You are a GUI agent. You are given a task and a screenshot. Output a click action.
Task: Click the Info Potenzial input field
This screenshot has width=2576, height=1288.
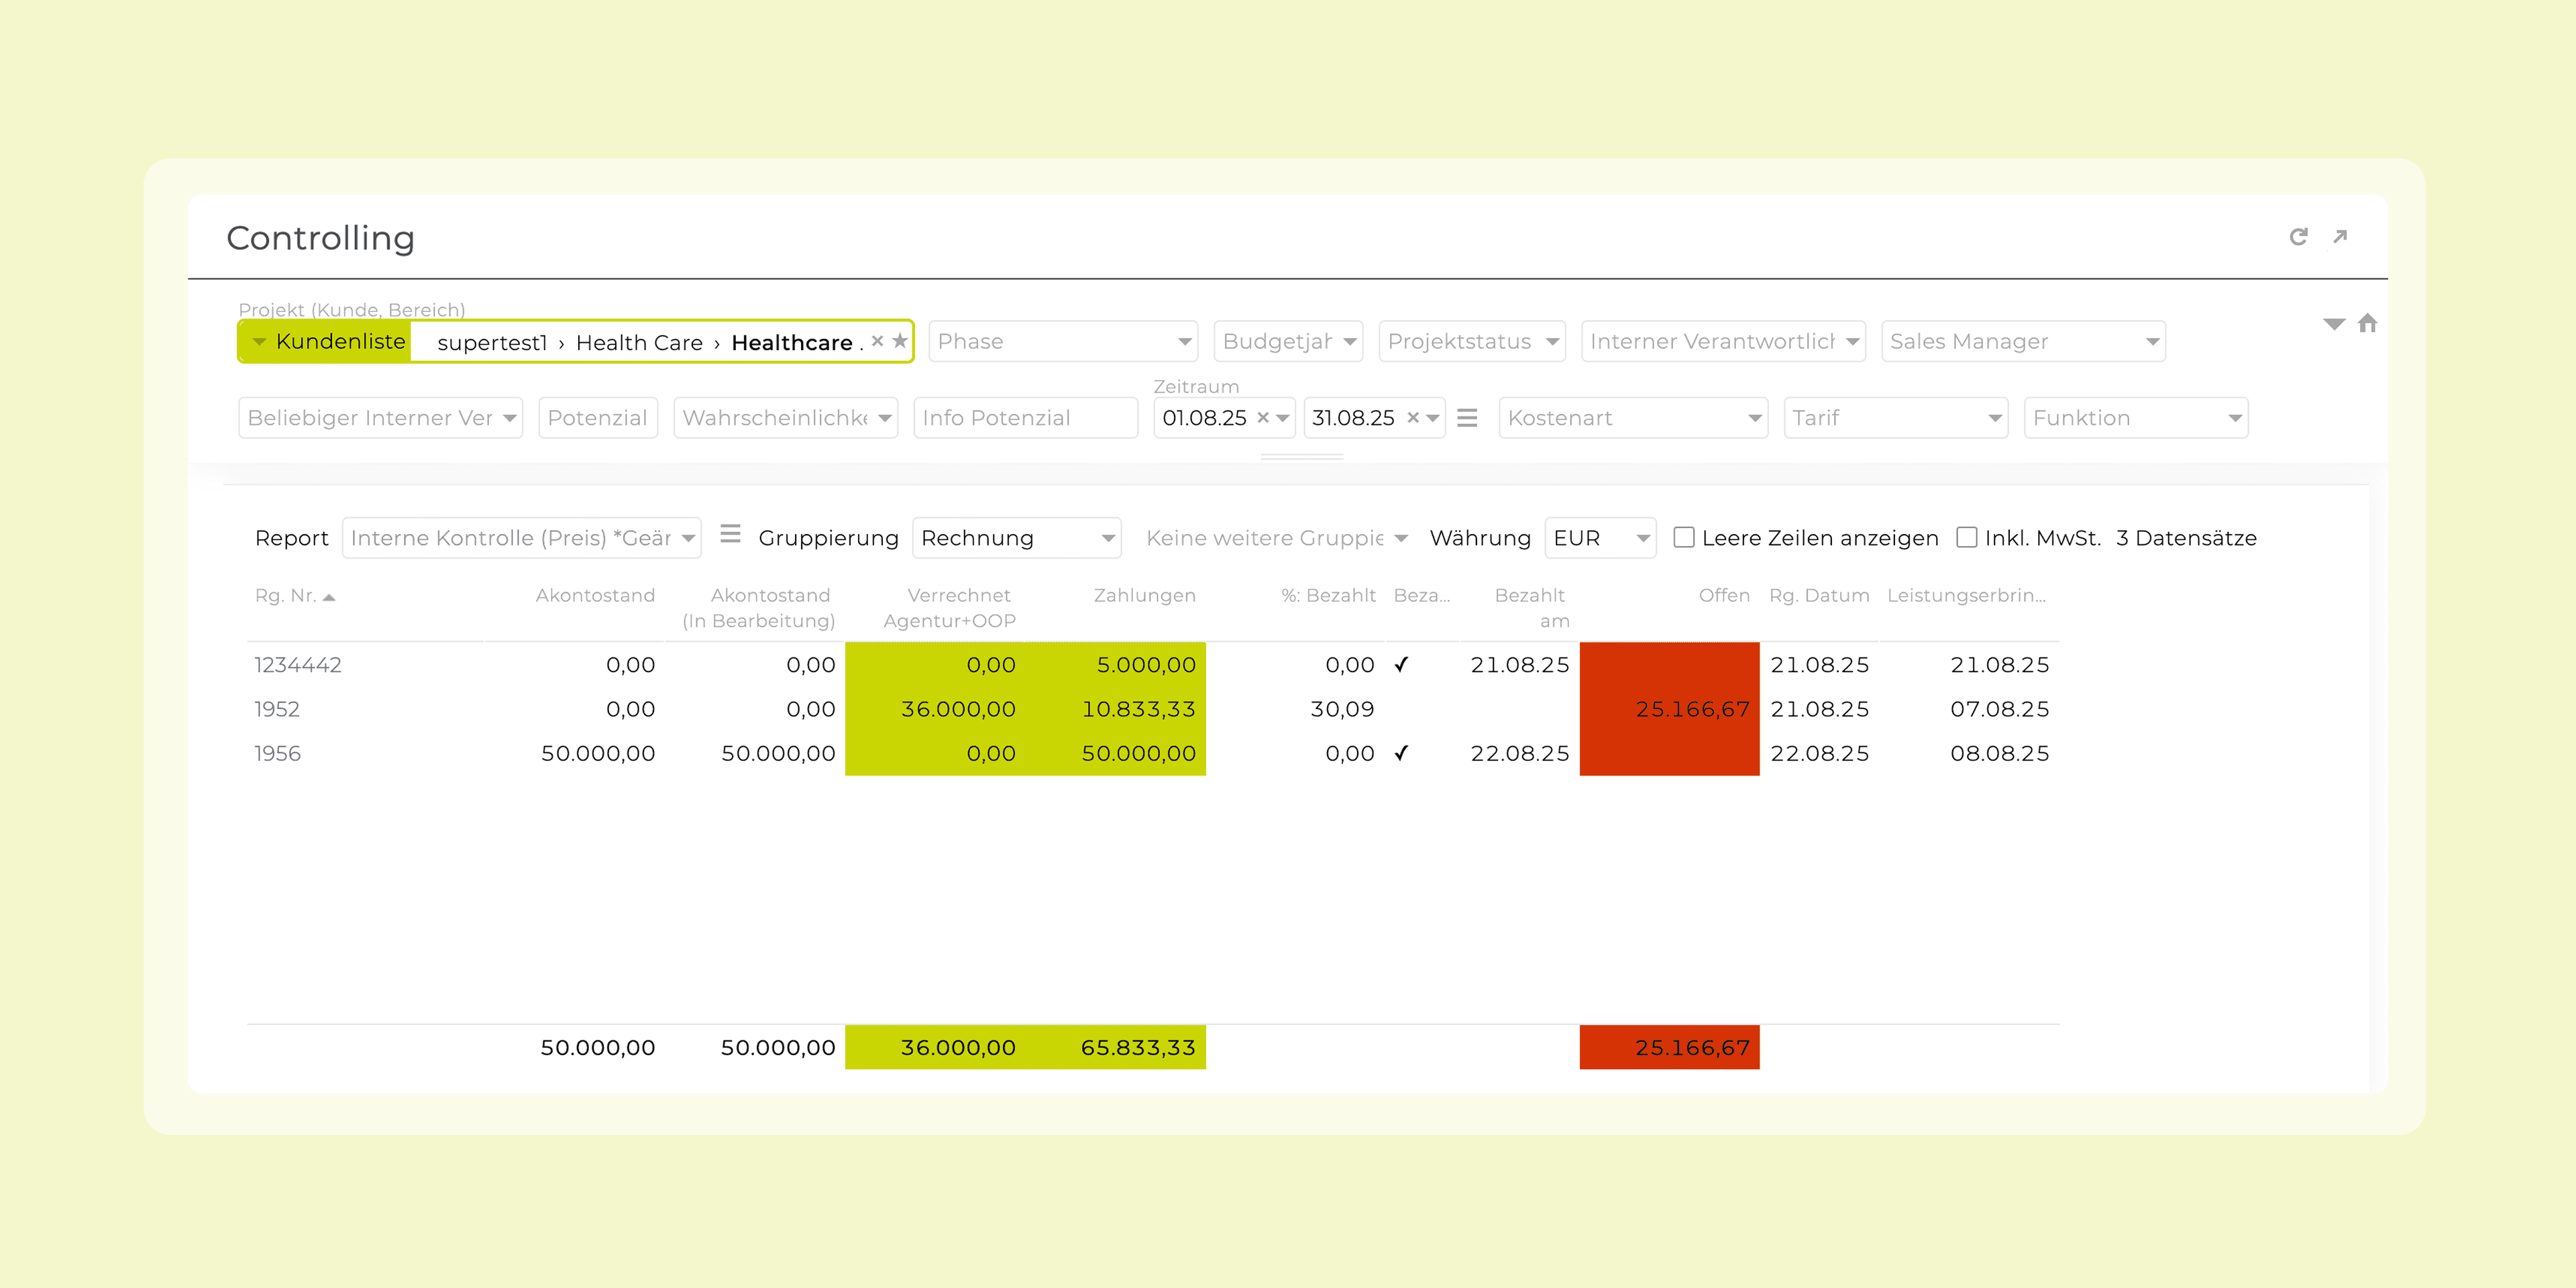(x=1025, y=418)
